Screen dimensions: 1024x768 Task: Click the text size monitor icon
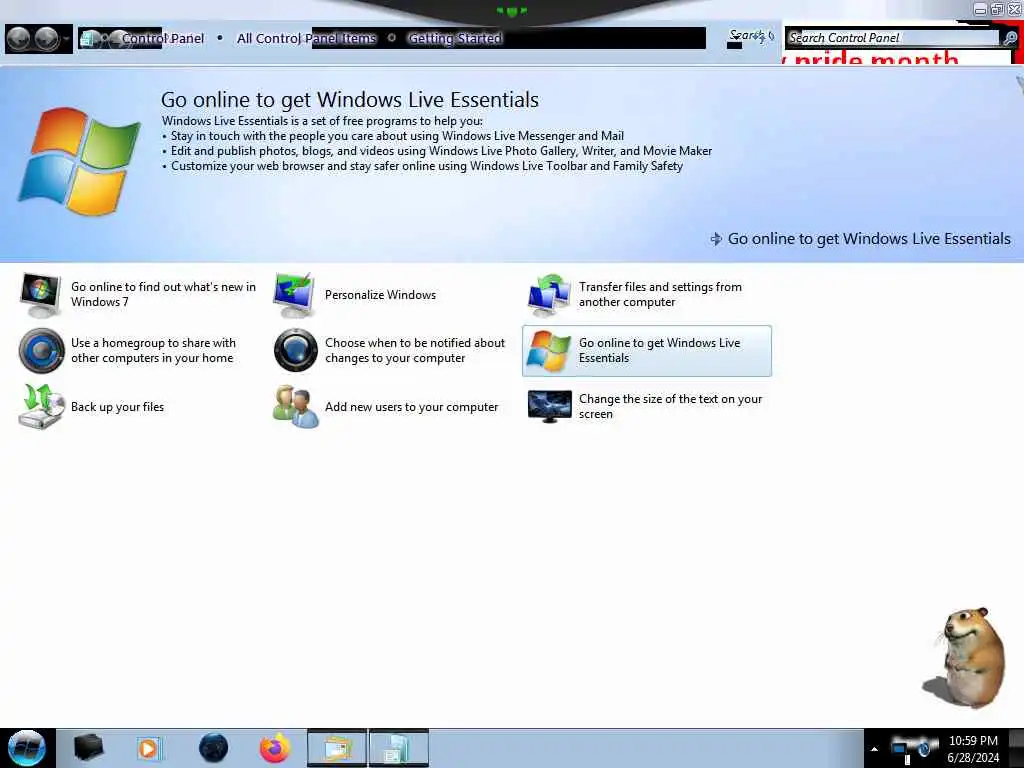coord(549,406)
